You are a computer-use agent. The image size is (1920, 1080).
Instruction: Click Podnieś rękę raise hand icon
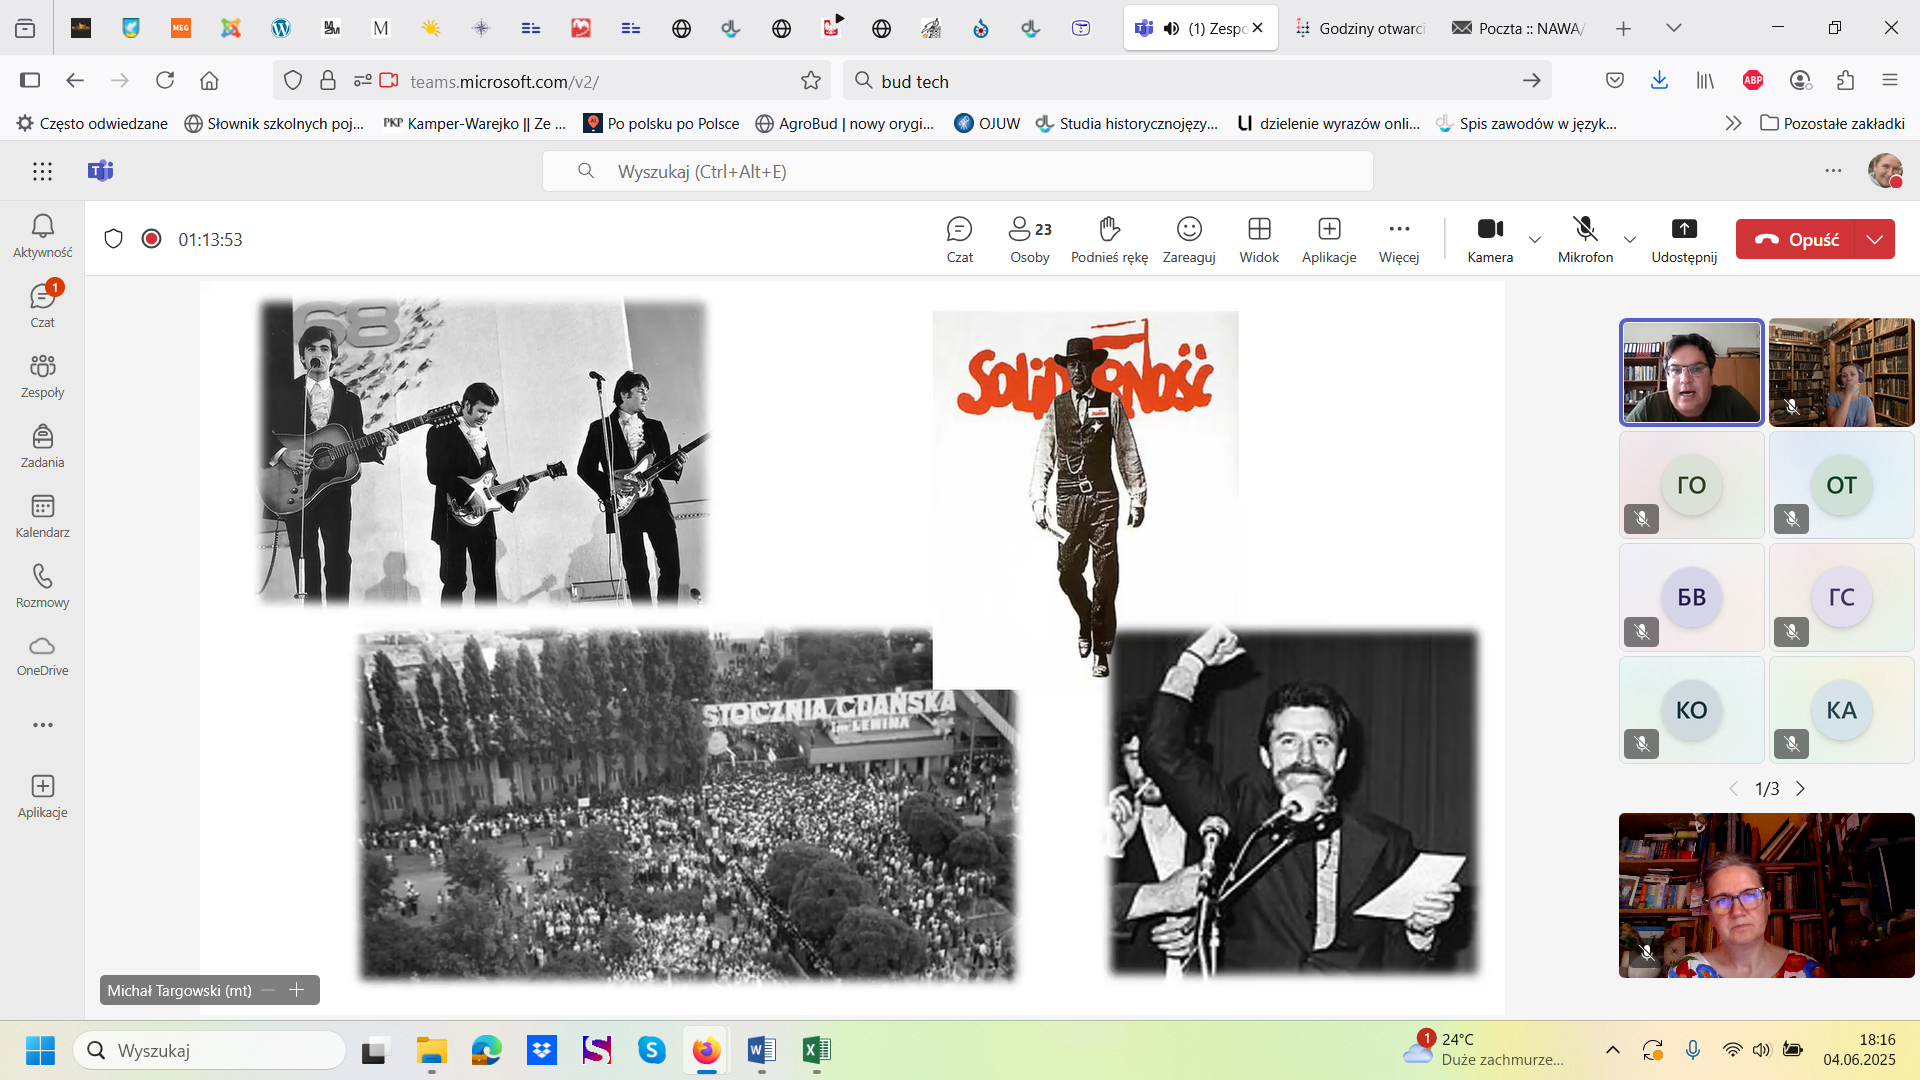click(x=1109, y=239)
